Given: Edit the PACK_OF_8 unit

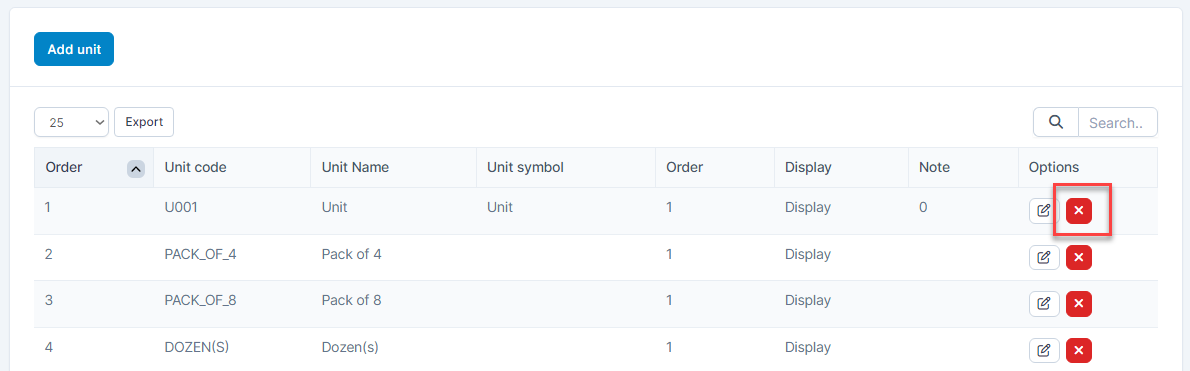Looking at the screenshot, I should 1044,304.
